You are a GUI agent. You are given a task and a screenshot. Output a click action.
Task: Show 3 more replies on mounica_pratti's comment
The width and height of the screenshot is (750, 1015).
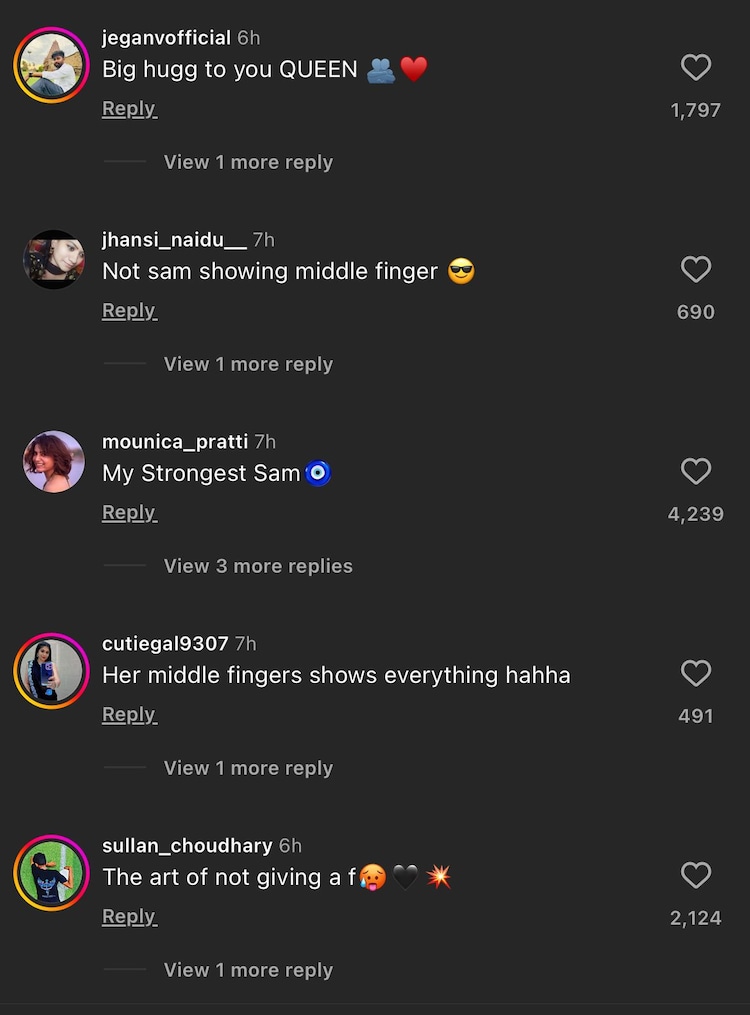tap(258, 565)
